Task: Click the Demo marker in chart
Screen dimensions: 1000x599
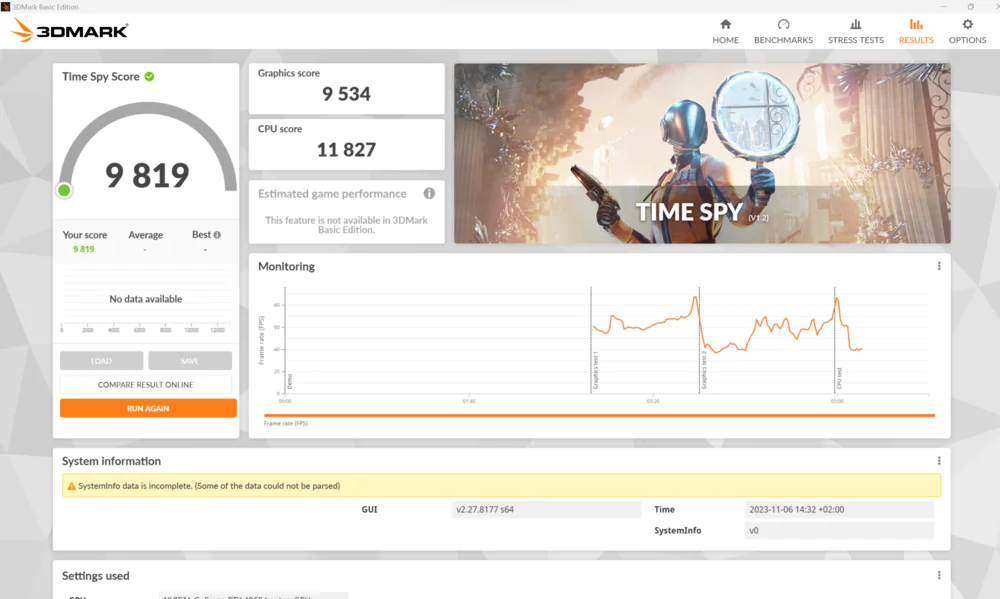Action: pyautogui.click(x=289, y=381)
